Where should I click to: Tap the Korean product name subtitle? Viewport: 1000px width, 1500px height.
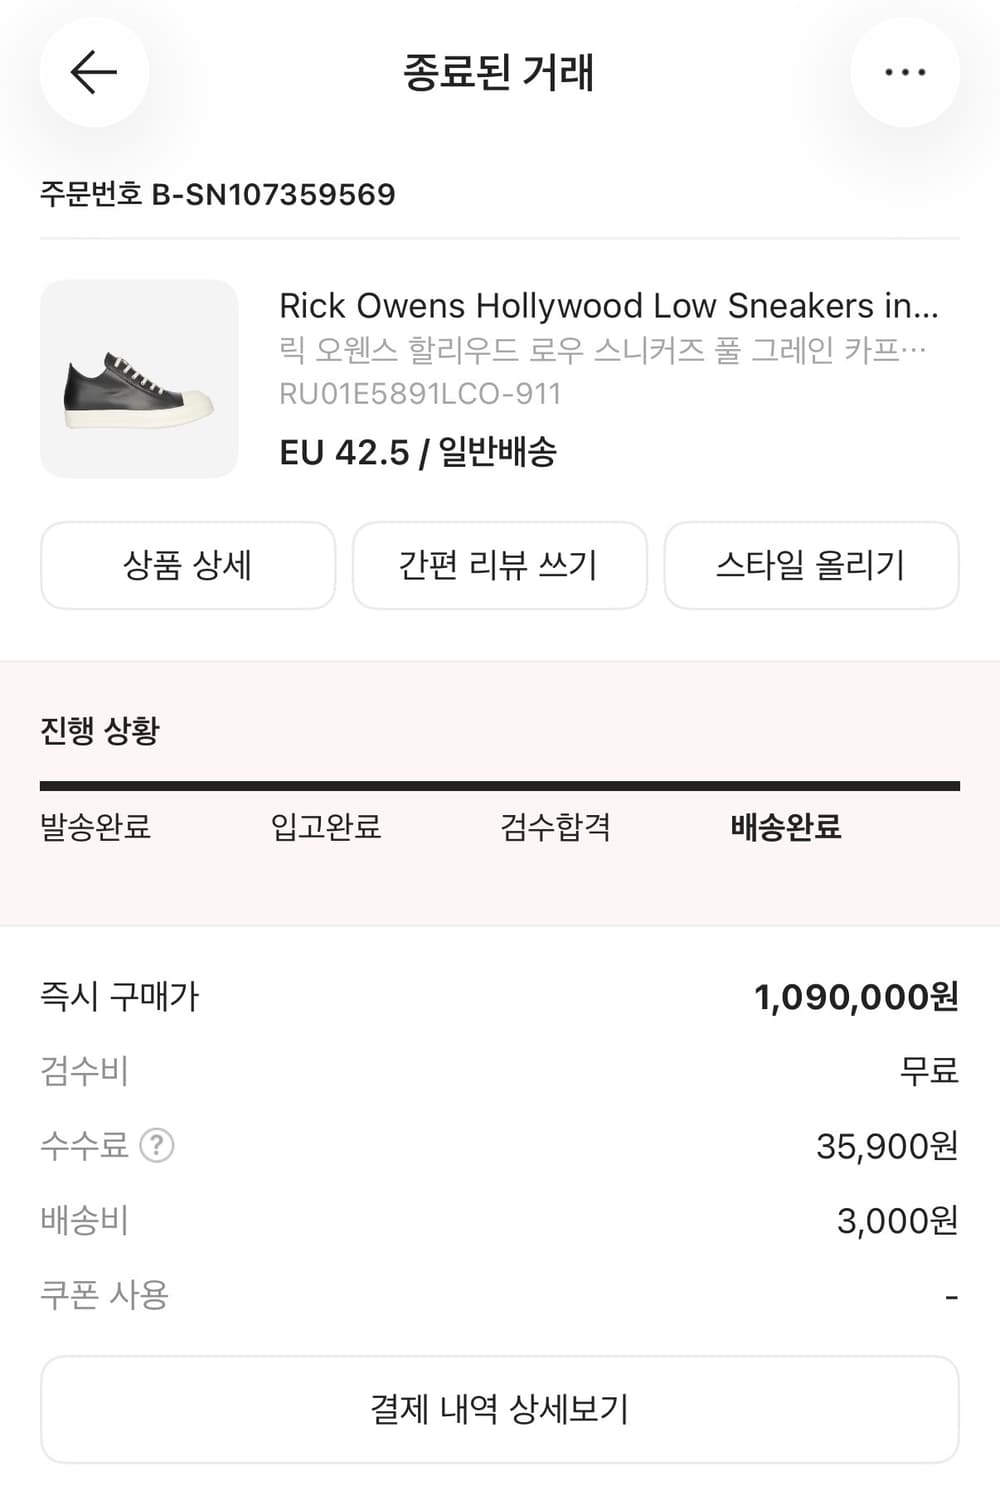pos(602,350)
